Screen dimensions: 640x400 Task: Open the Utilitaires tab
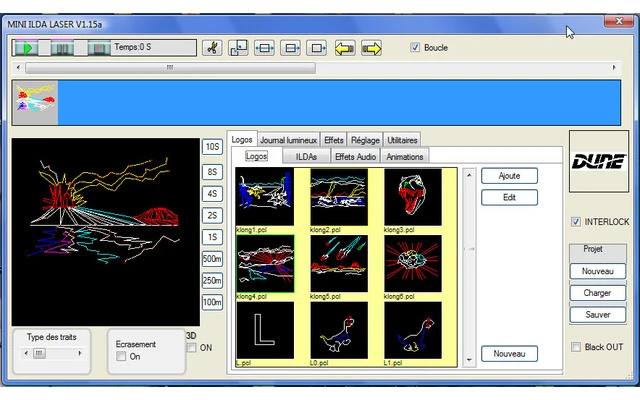(x=402, y=140)
